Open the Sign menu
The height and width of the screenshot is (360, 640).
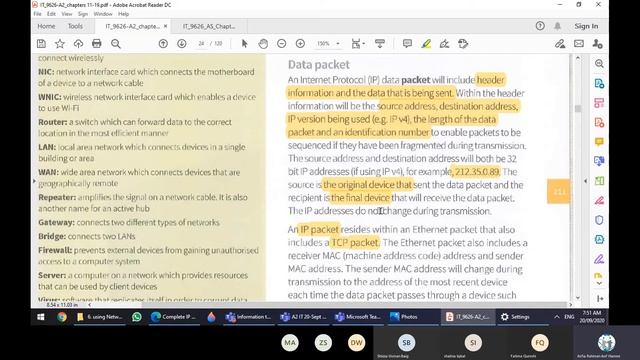(83, 14)
